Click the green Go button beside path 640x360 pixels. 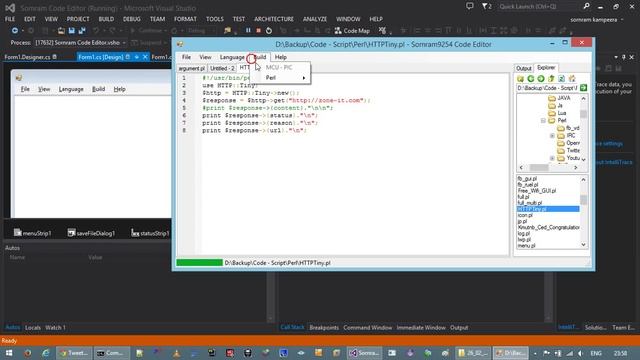(x=584, y=88)
